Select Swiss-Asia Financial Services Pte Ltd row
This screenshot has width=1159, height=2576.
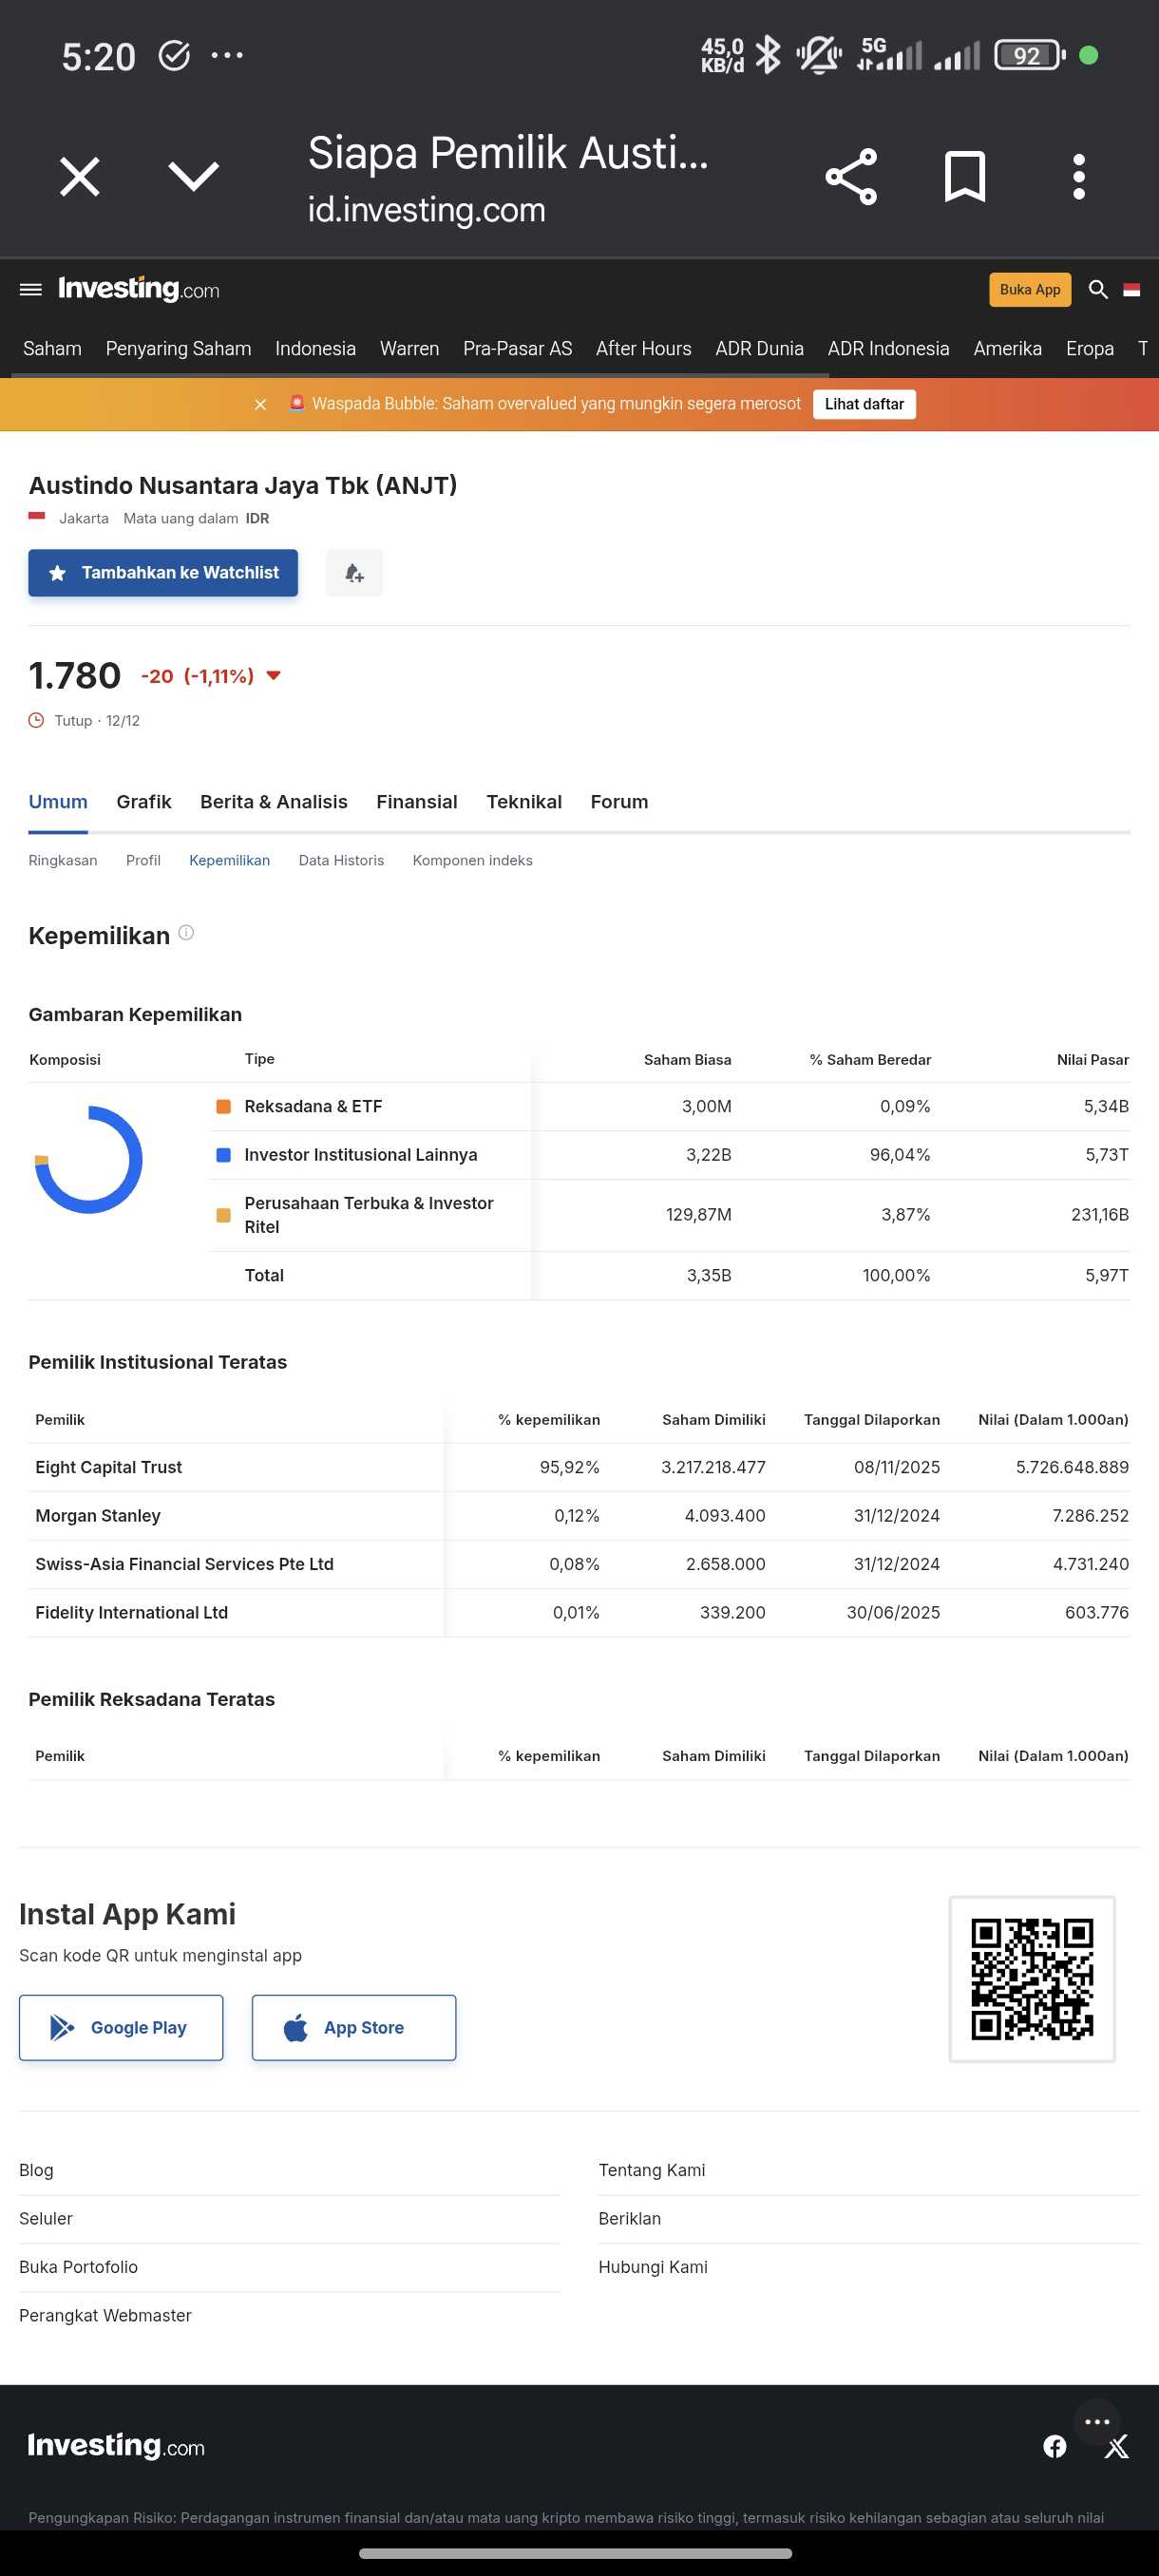click(x=579, y=1564)
